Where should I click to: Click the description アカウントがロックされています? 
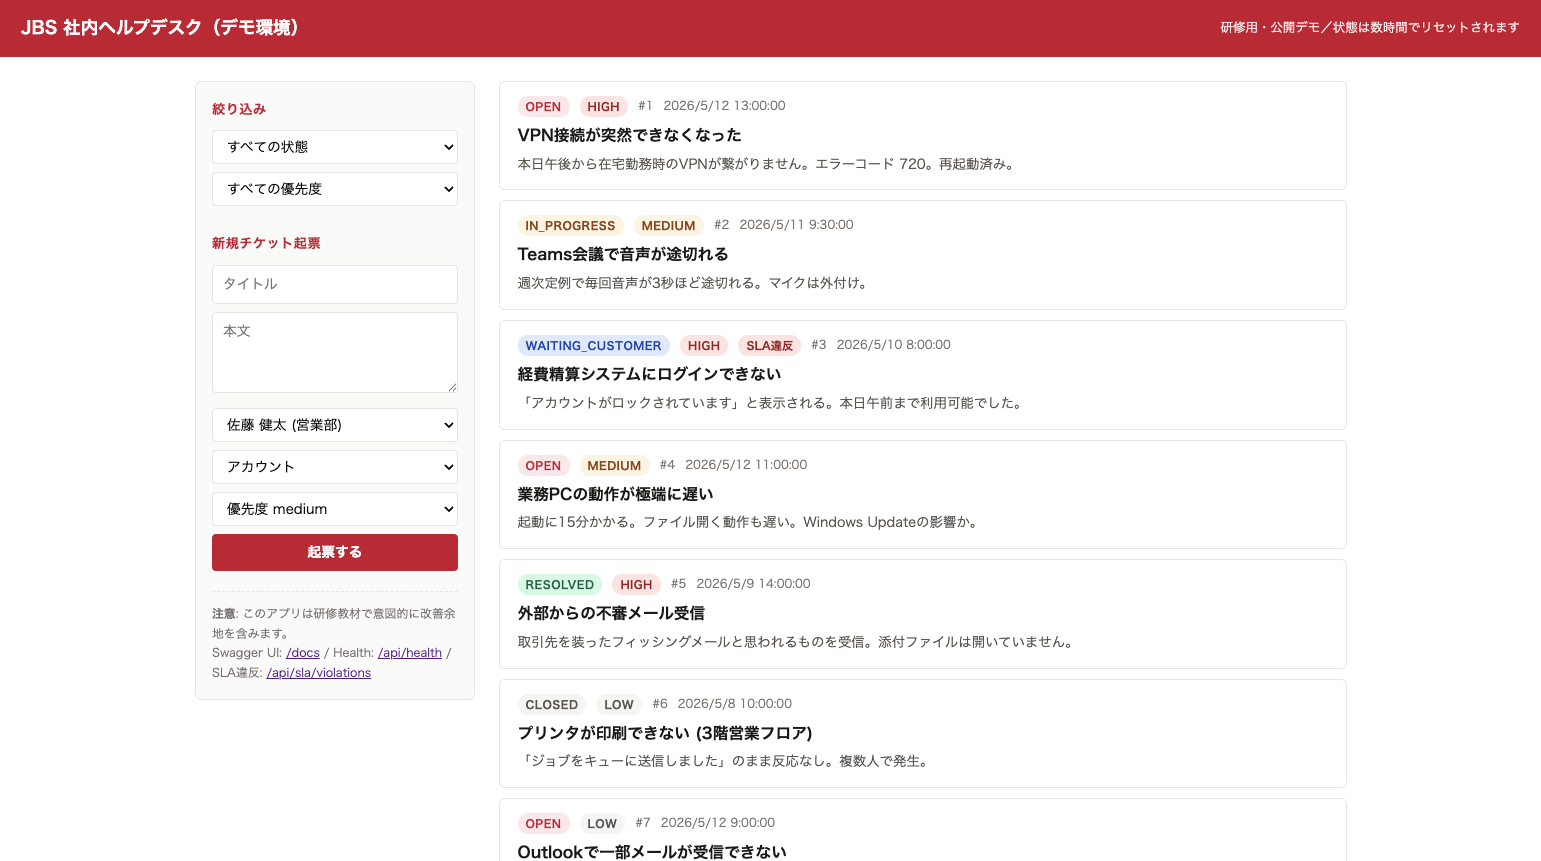point(771,403)
